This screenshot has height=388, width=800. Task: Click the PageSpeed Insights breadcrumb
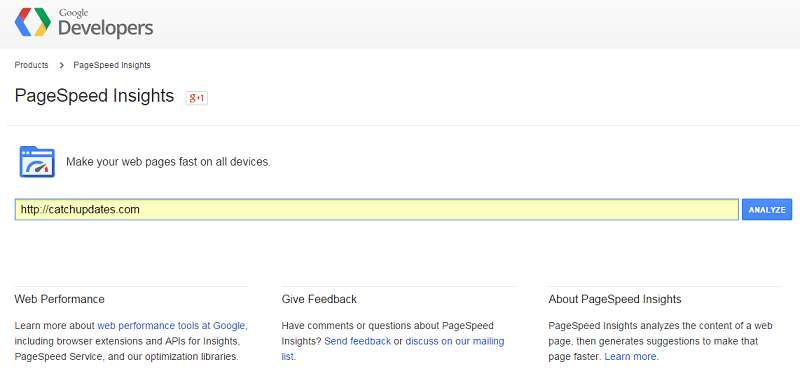112,65
